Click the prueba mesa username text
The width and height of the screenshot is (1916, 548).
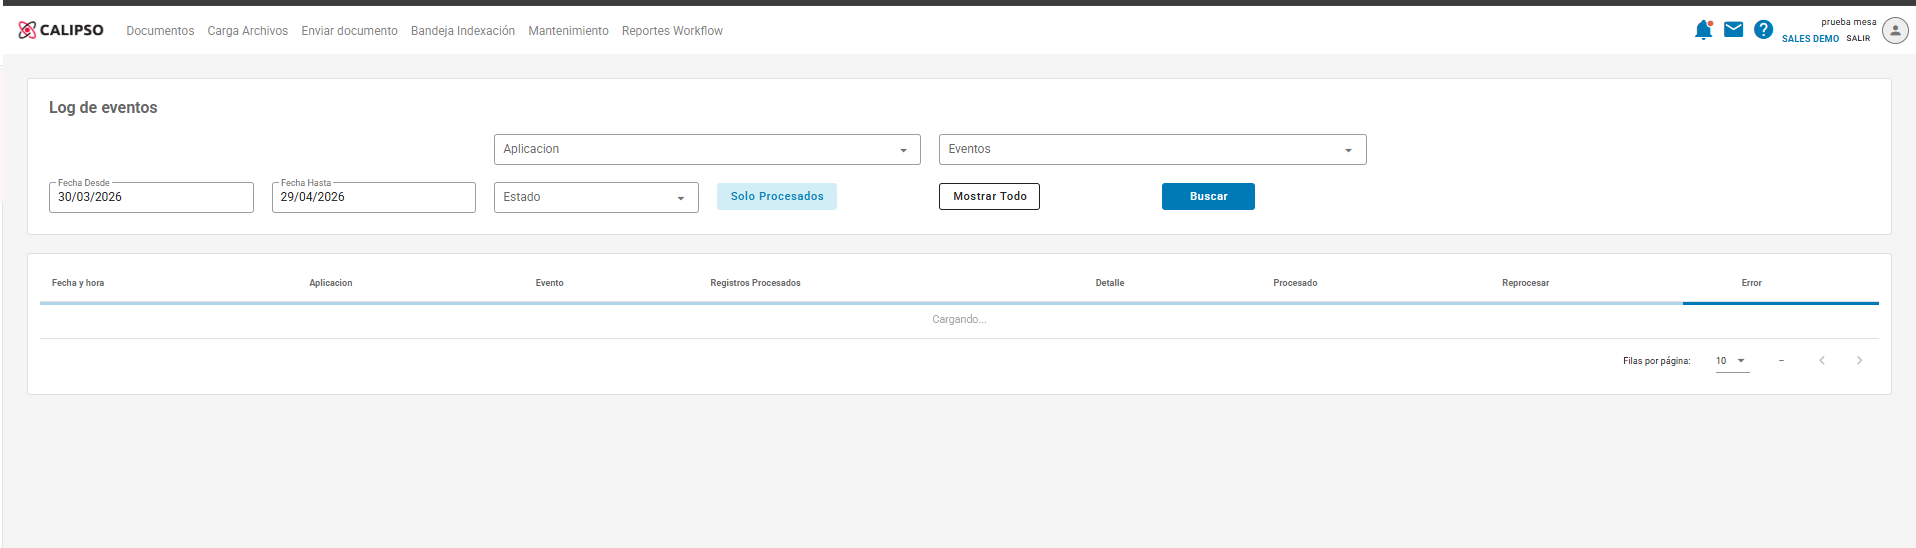[1848, 22]
